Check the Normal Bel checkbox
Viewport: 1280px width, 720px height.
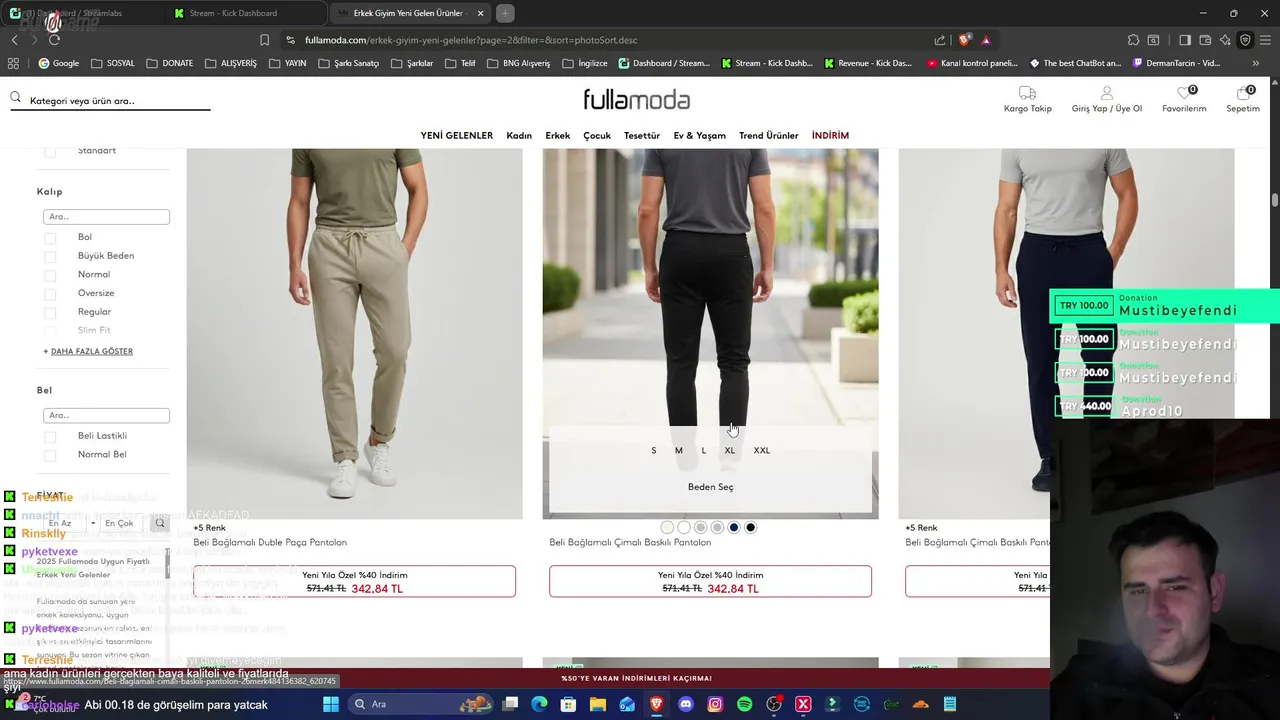coord(50,455)
